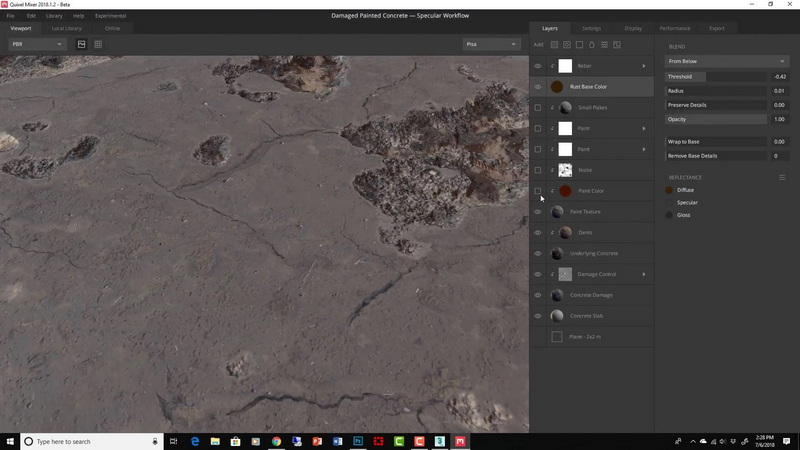
Task: Hide the Dents layer
Action: pyautogui.click(x=538, y=233)
